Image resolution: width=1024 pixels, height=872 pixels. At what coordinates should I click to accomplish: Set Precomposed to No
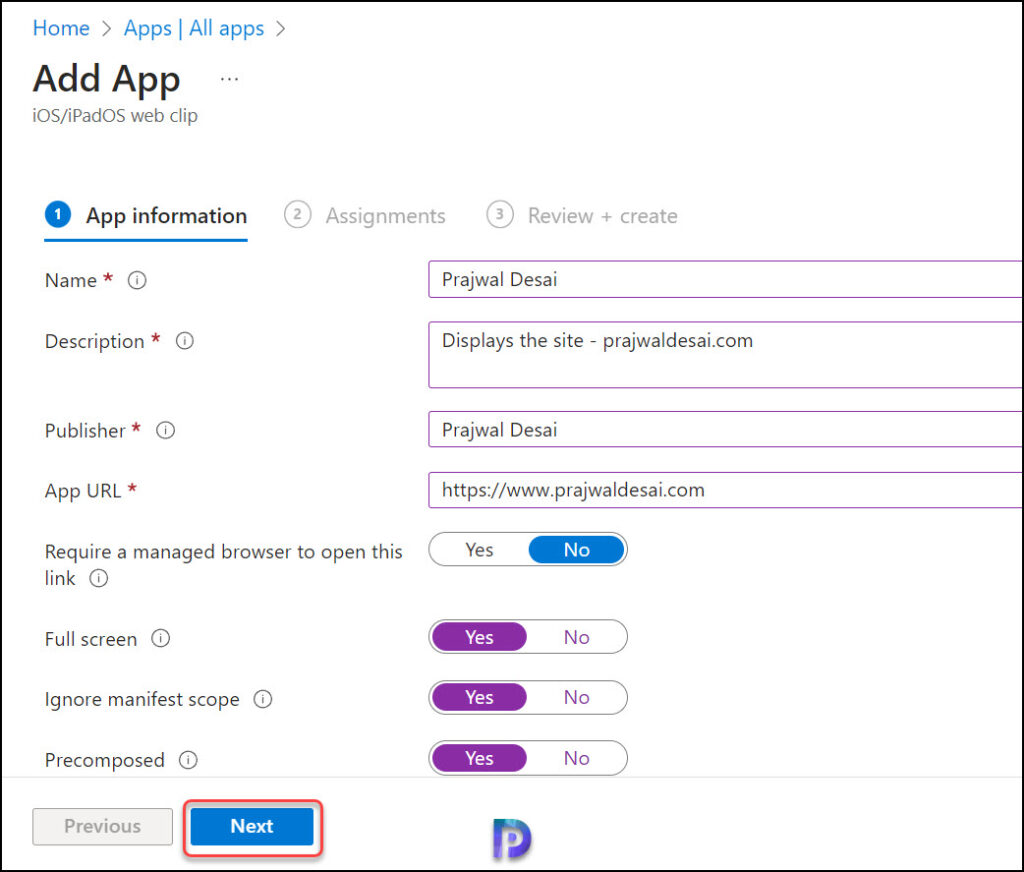click(x=577, y=758)
